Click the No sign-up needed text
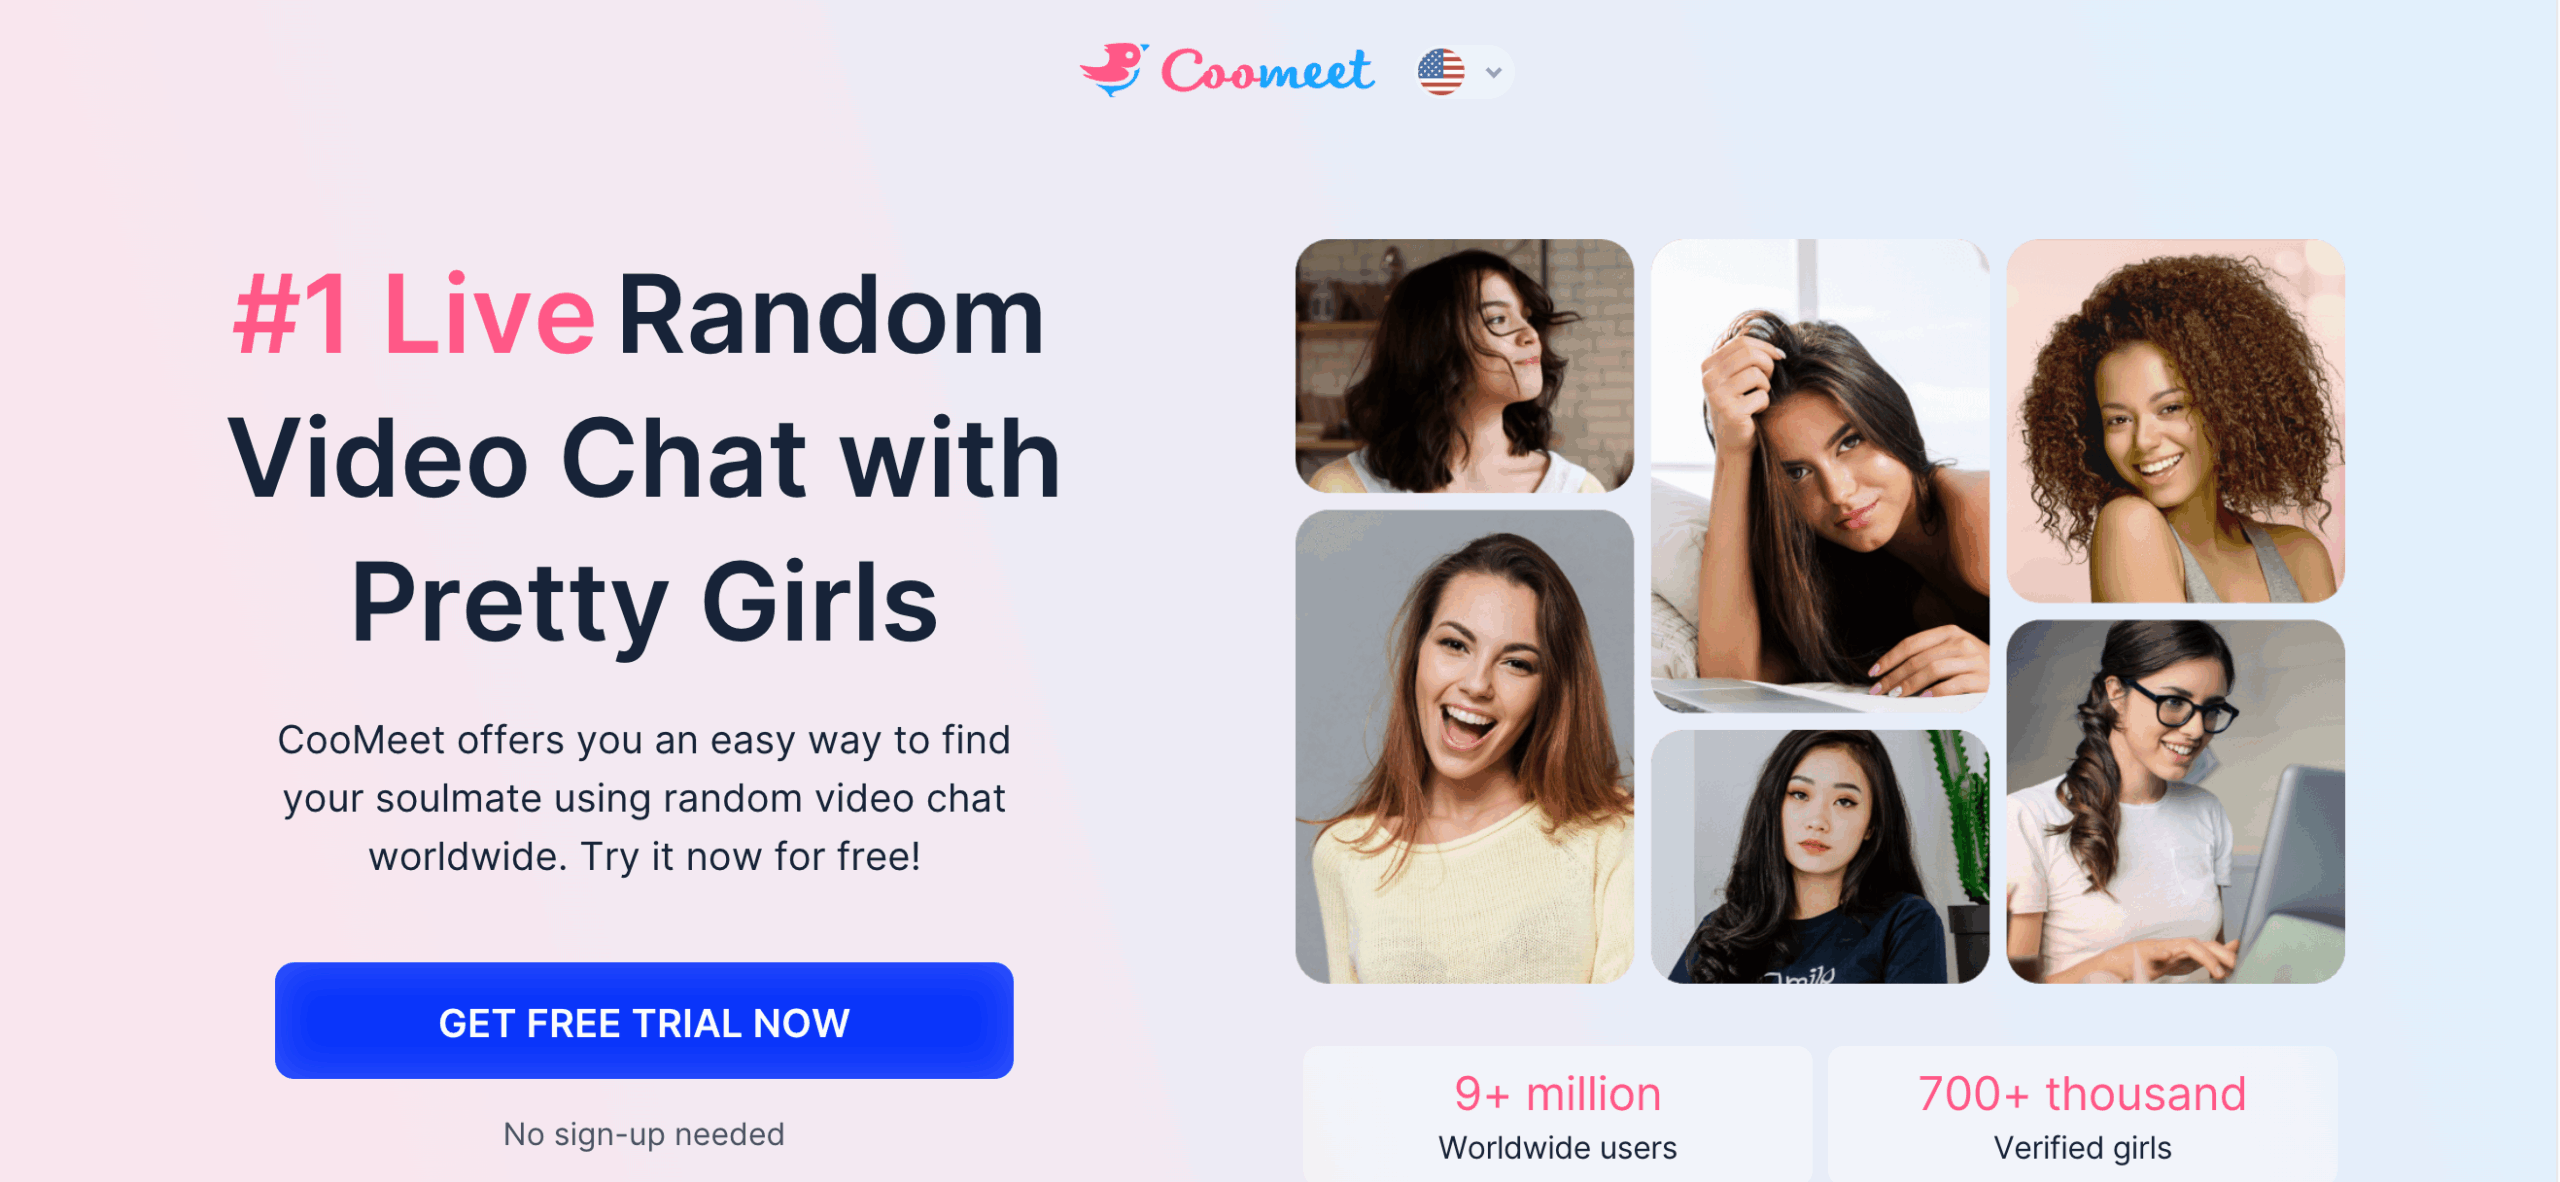The height and width of the screenshot is (1182, 2560). 644,1134
